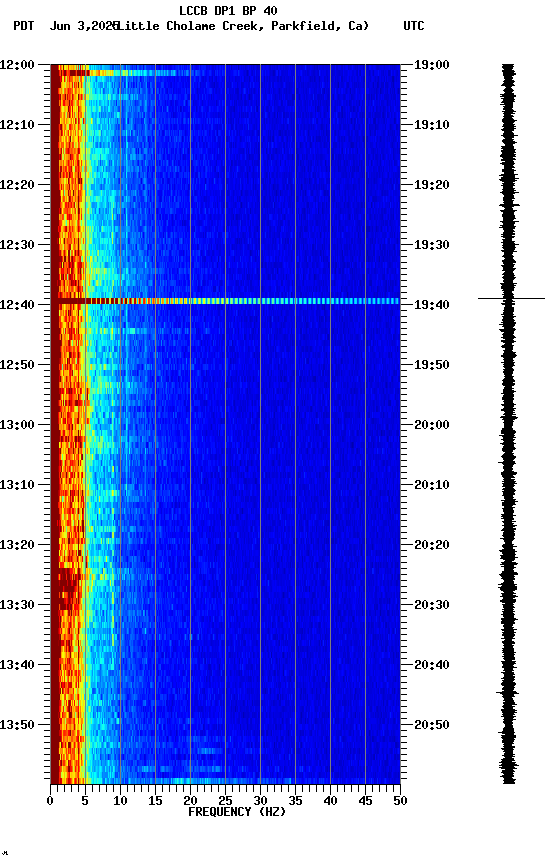Click the 20 Hz axis tick label
The height and width of the screenshot is (864, 552).
pos(190,801)
